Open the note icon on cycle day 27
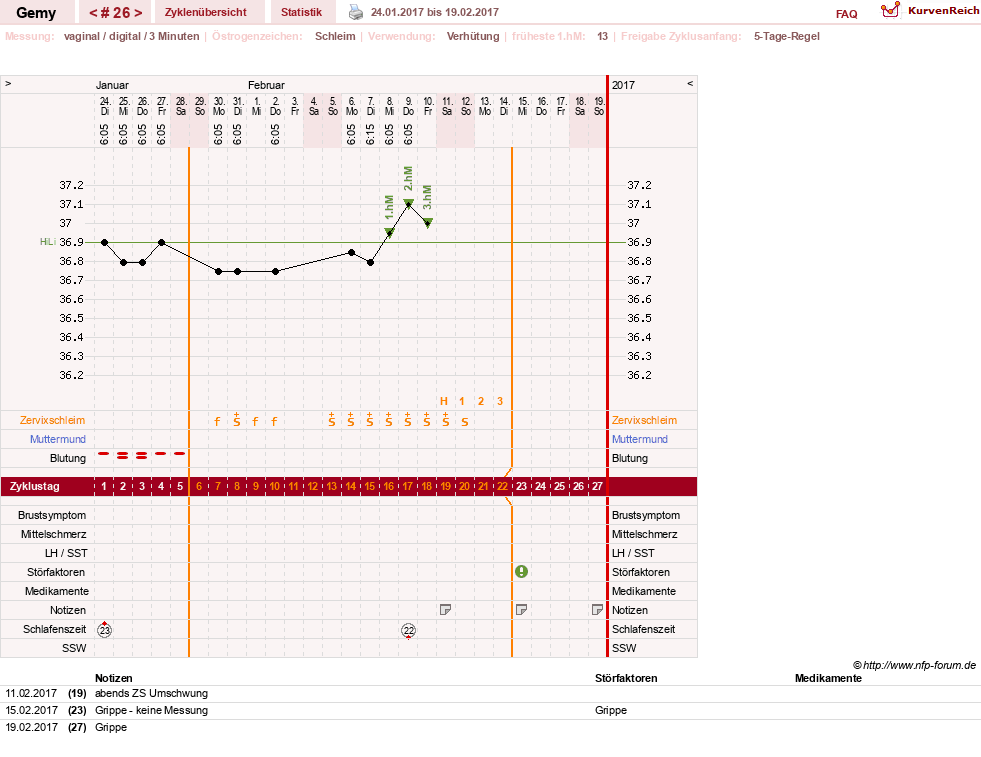Viewport: 981px width, 757px height. tap(597, 609)
